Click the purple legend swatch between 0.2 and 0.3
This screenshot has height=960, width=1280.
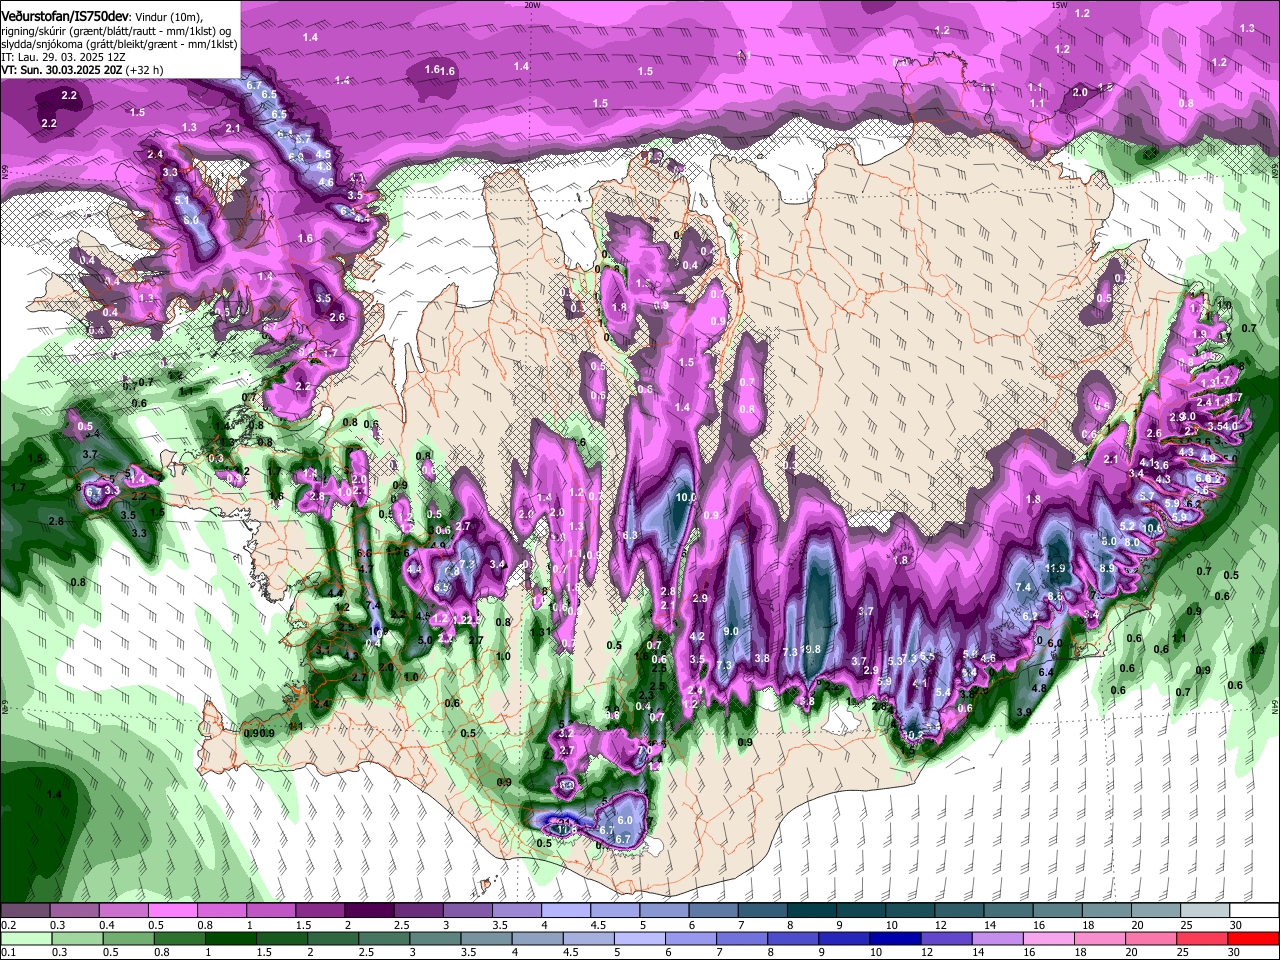(25, 911)
